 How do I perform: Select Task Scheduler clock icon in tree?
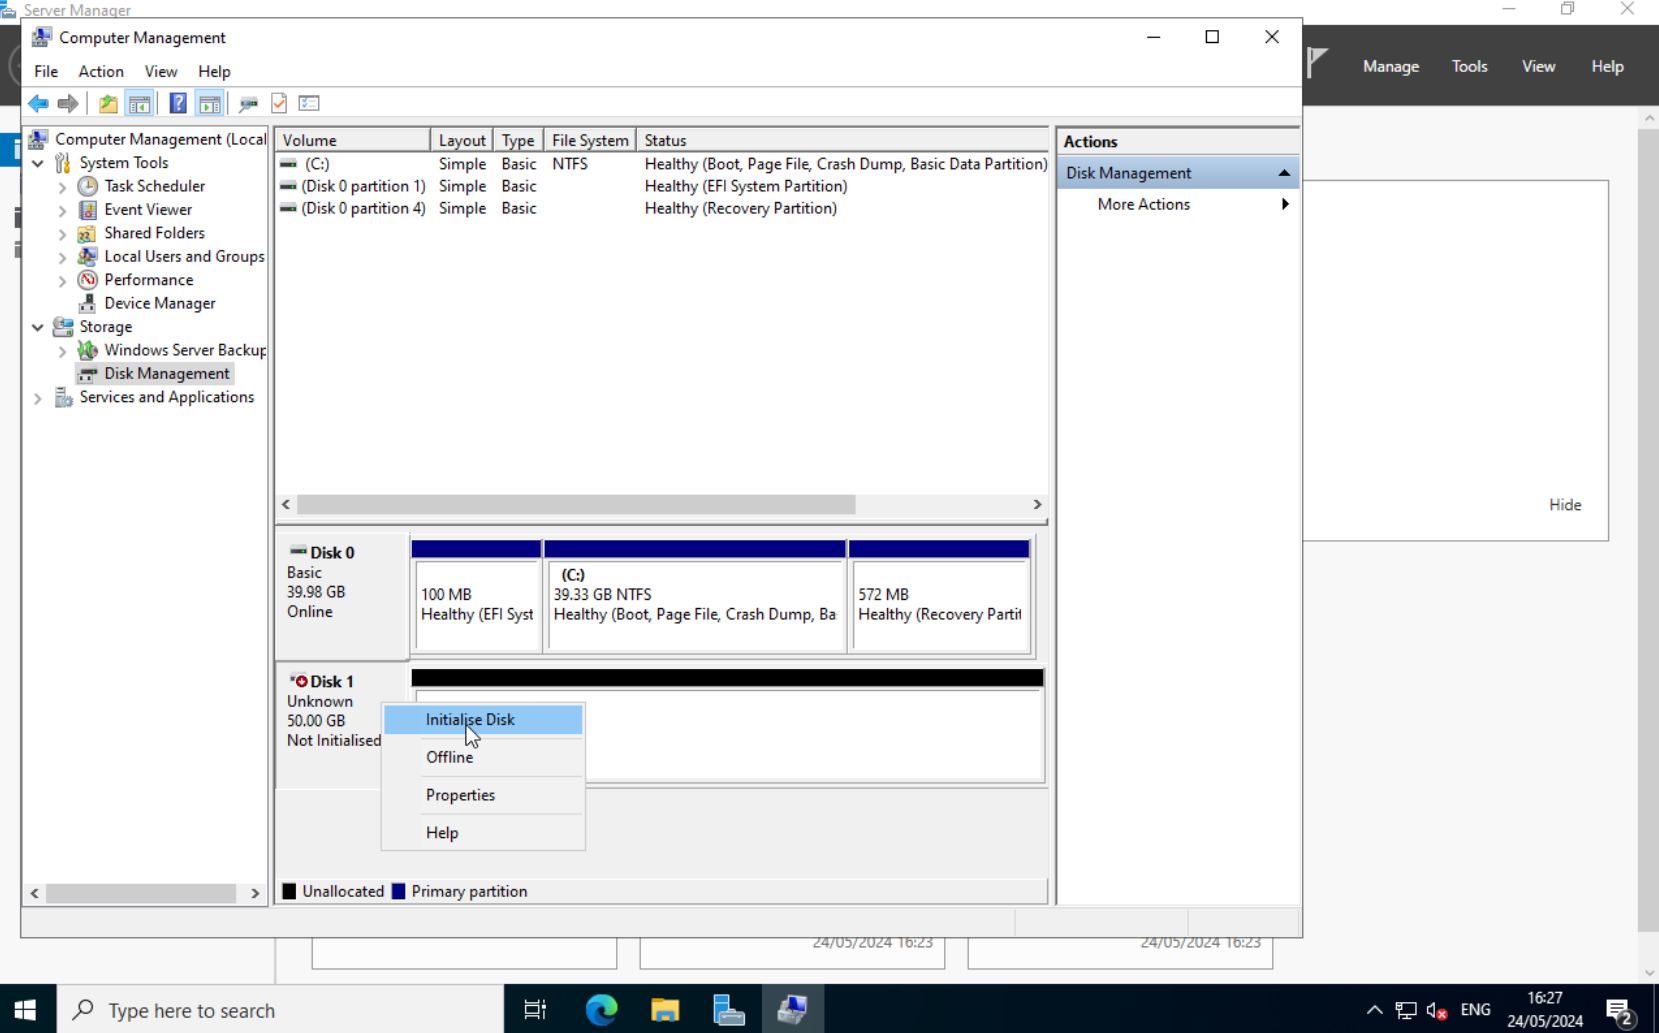coord(88,186)
